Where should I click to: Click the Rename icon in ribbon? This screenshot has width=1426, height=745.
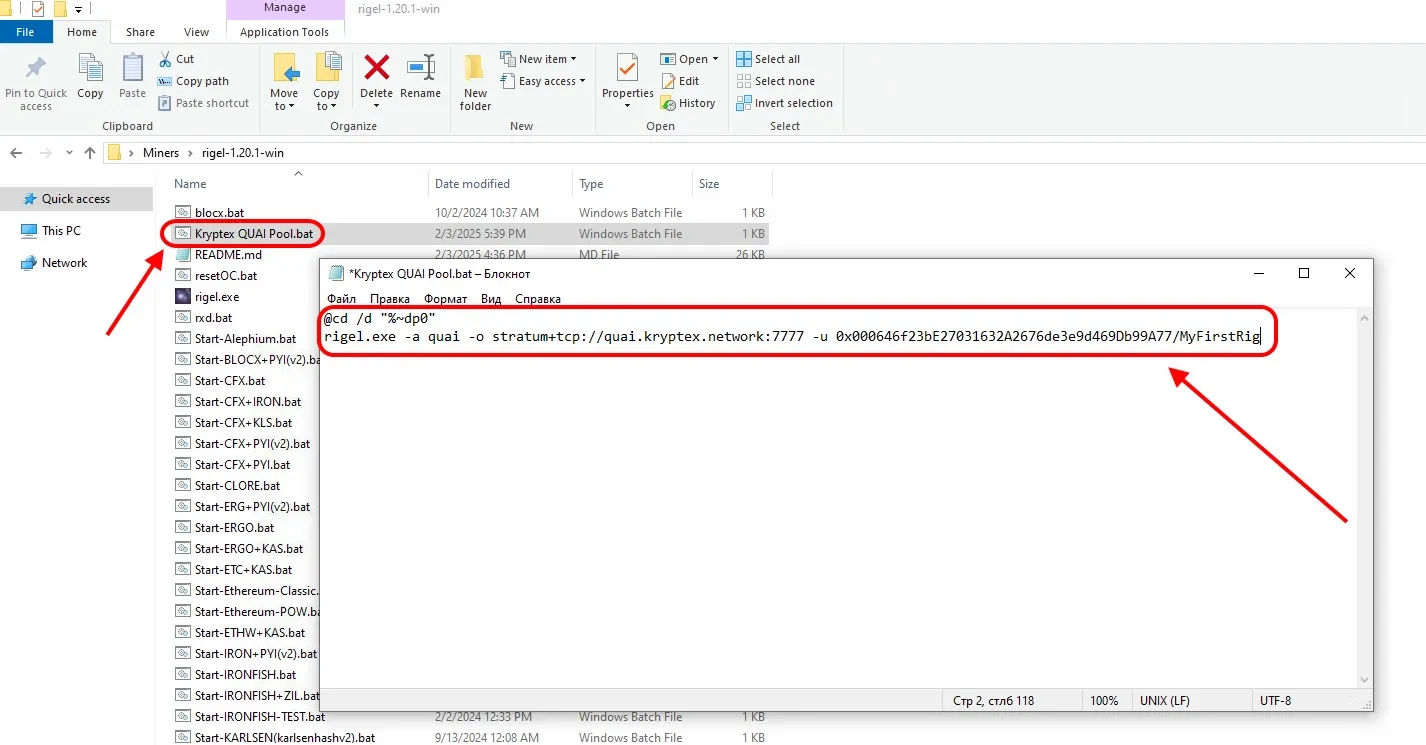click(x=420, y=68)
